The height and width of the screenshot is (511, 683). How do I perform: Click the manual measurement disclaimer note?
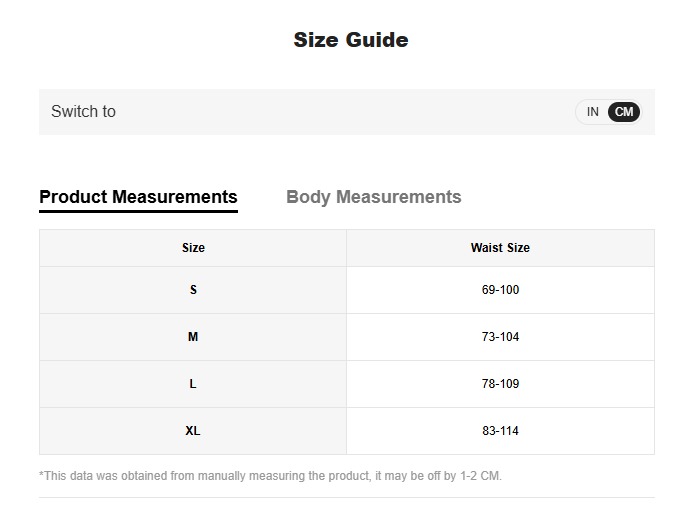click(x=270, y=476)
